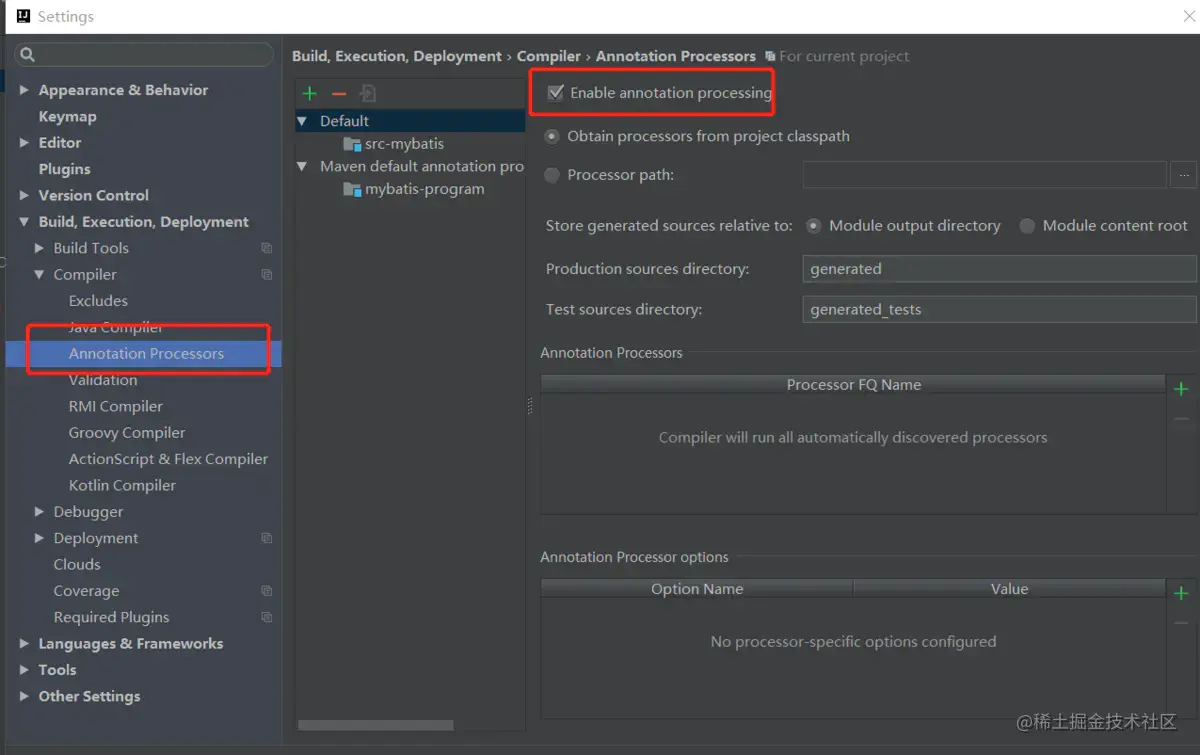Expand the Editor section arrow
This screenshot has width=1200, height=755.
tap(24, 143)
